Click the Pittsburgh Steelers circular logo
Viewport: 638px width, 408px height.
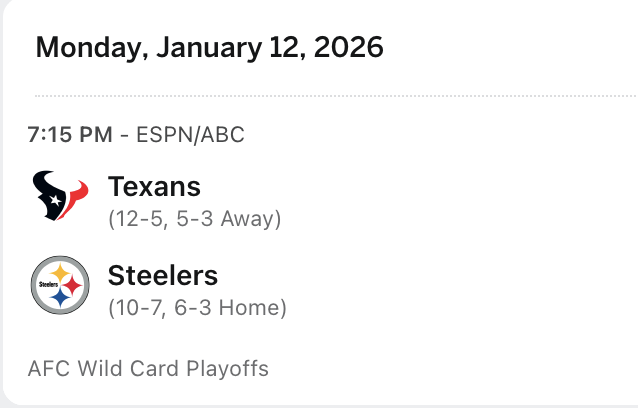60,285
